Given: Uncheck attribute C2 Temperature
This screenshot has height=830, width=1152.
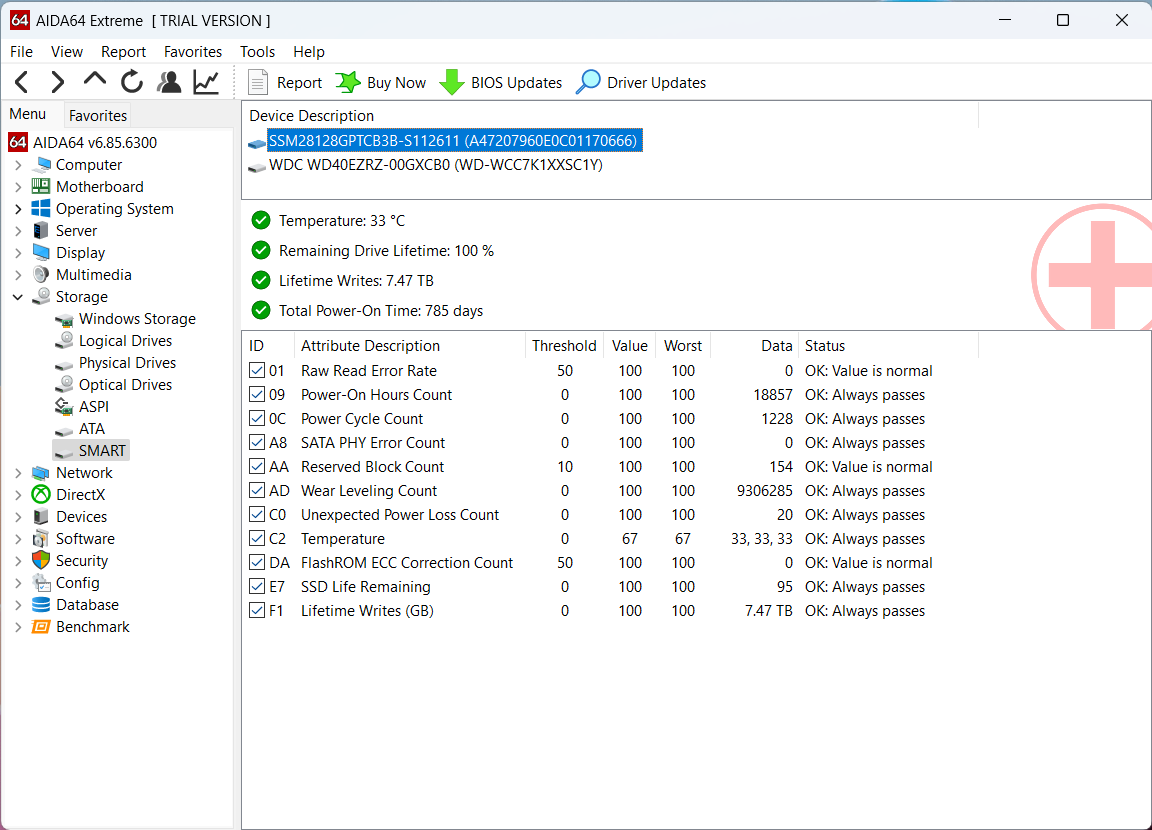Looking at the screenshot, I should (257, 538).
